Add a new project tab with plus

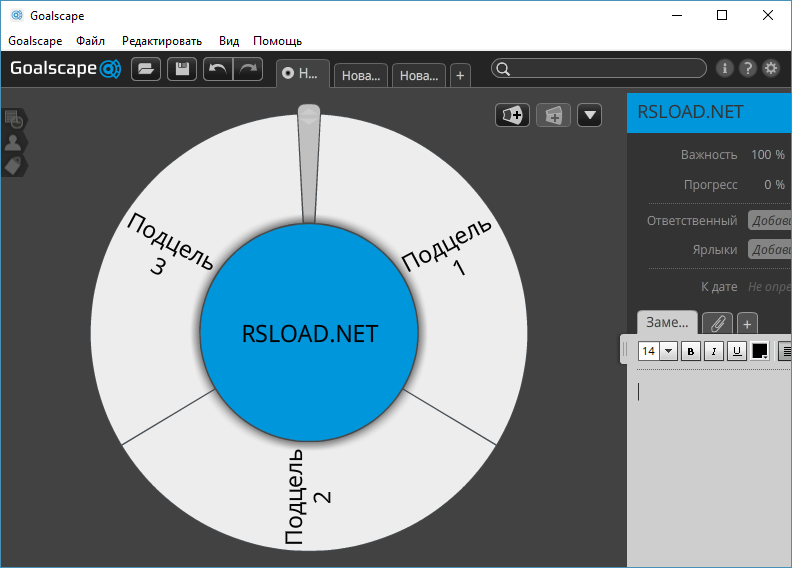[x=459, y=75]
